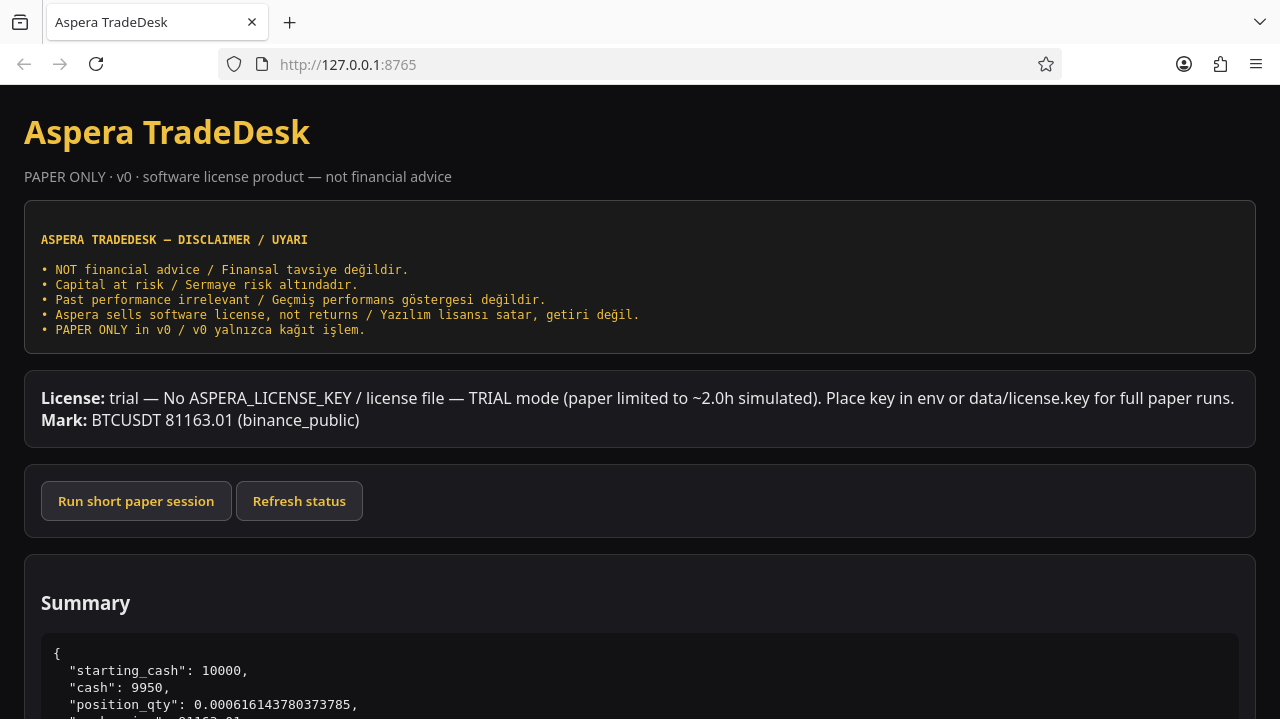1280x719 pixels.
Task: Open the Firefox account icon
Action: (x=1184, y=64)
